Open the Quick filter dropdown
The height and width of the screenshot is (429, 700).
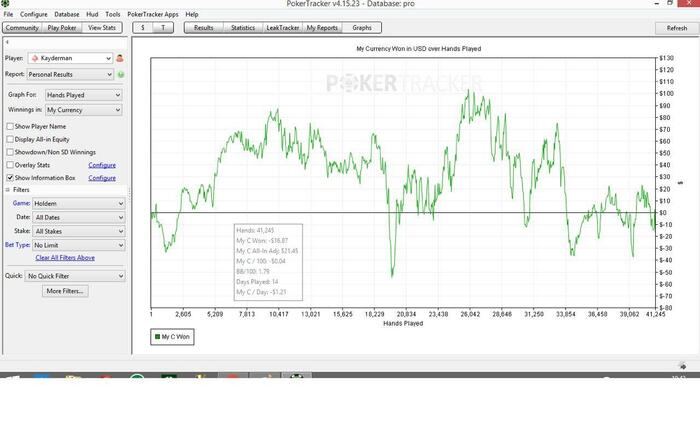pyautogui.click(x=75, y=276)
